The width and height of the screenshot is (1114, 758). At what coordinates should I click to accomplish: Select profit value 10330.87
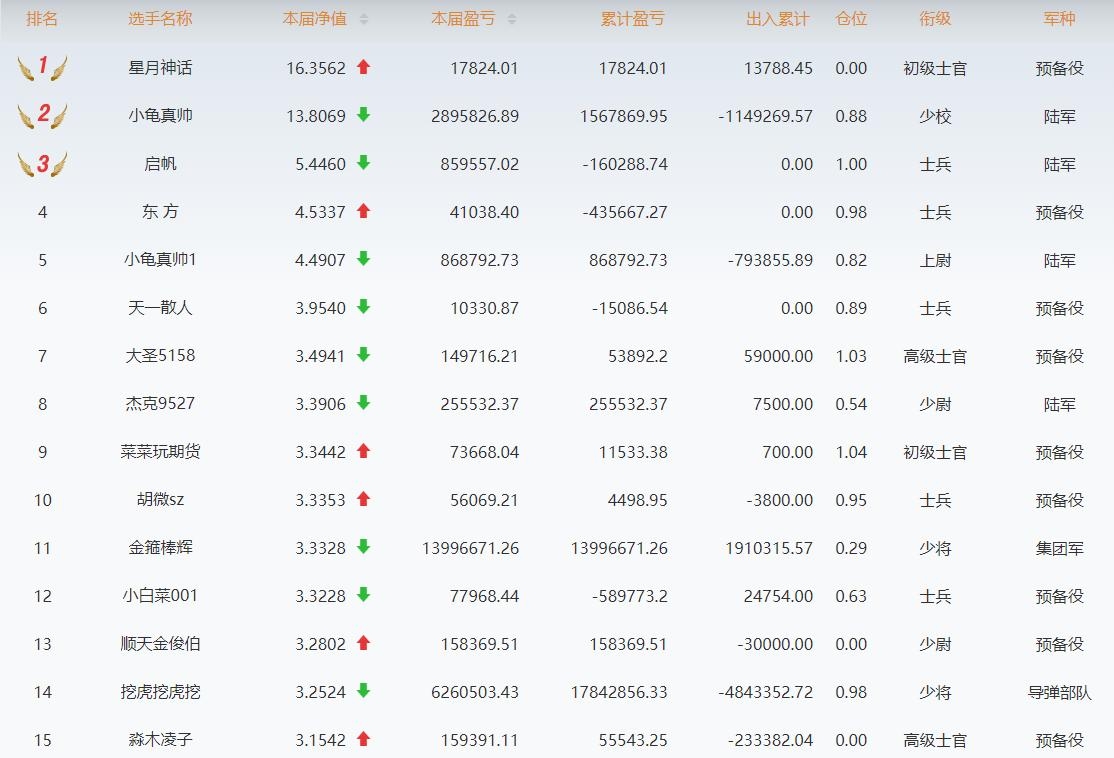485,308
